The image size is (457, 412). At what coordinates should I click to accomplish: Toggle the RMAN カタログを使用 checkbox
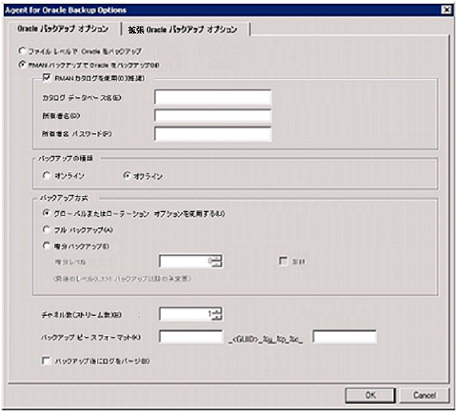(46, 78)
